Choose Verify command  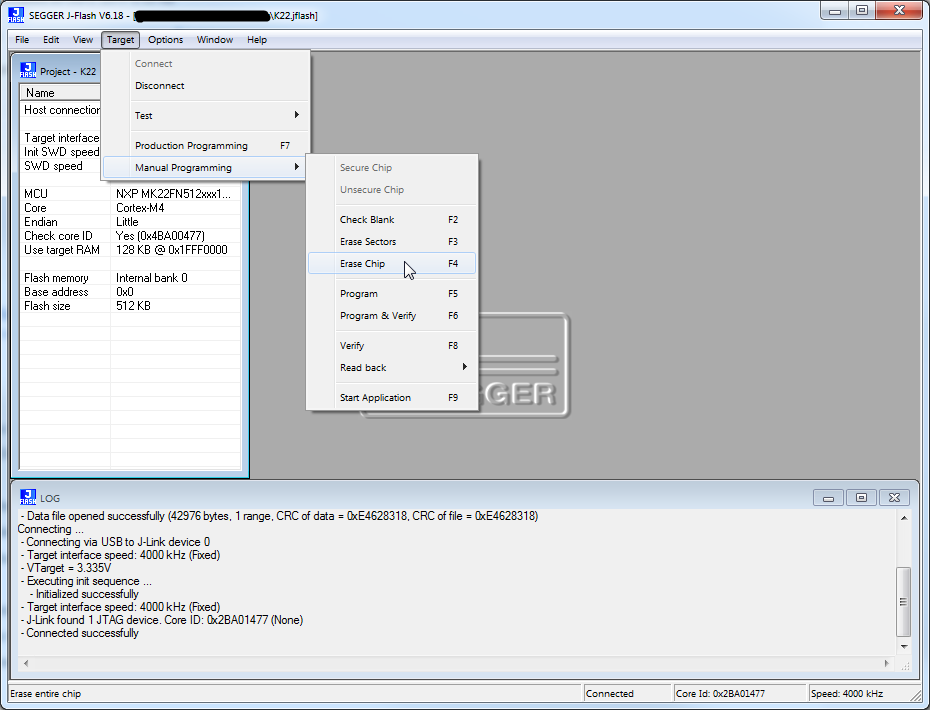(x=392, y=345)
